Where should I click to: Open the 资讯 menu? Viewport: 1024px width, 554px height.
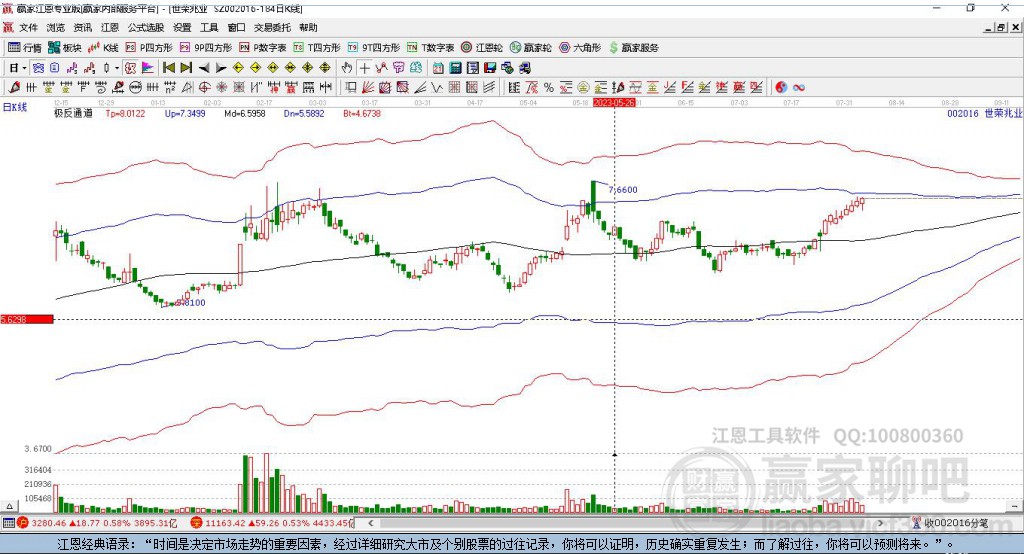click(82, 27)
